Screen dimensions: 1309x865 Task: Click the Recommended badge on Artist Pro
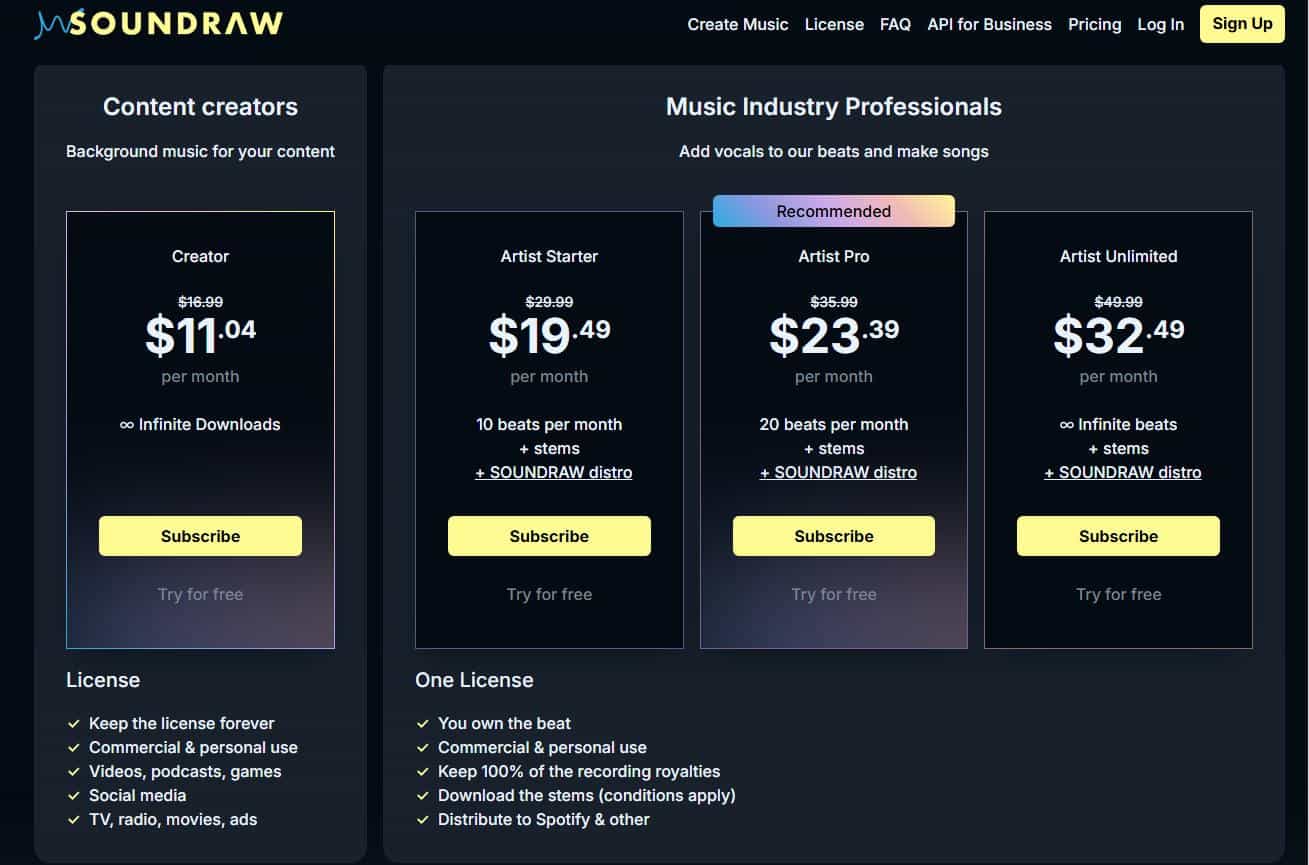[x=833, y=211]
